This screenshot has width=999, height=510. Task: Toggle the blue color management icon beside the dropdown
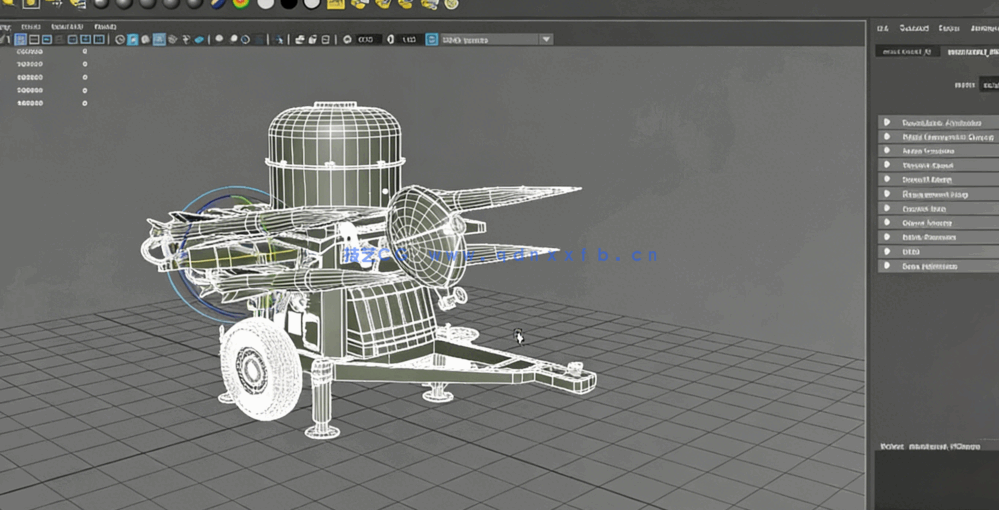click(432, 40)
